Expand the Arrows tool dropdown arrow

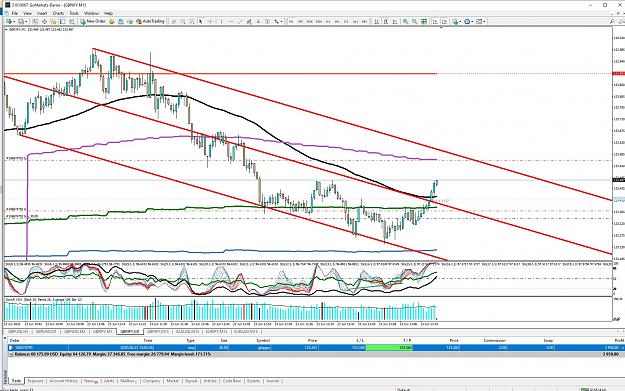click(x=281, y=22)
